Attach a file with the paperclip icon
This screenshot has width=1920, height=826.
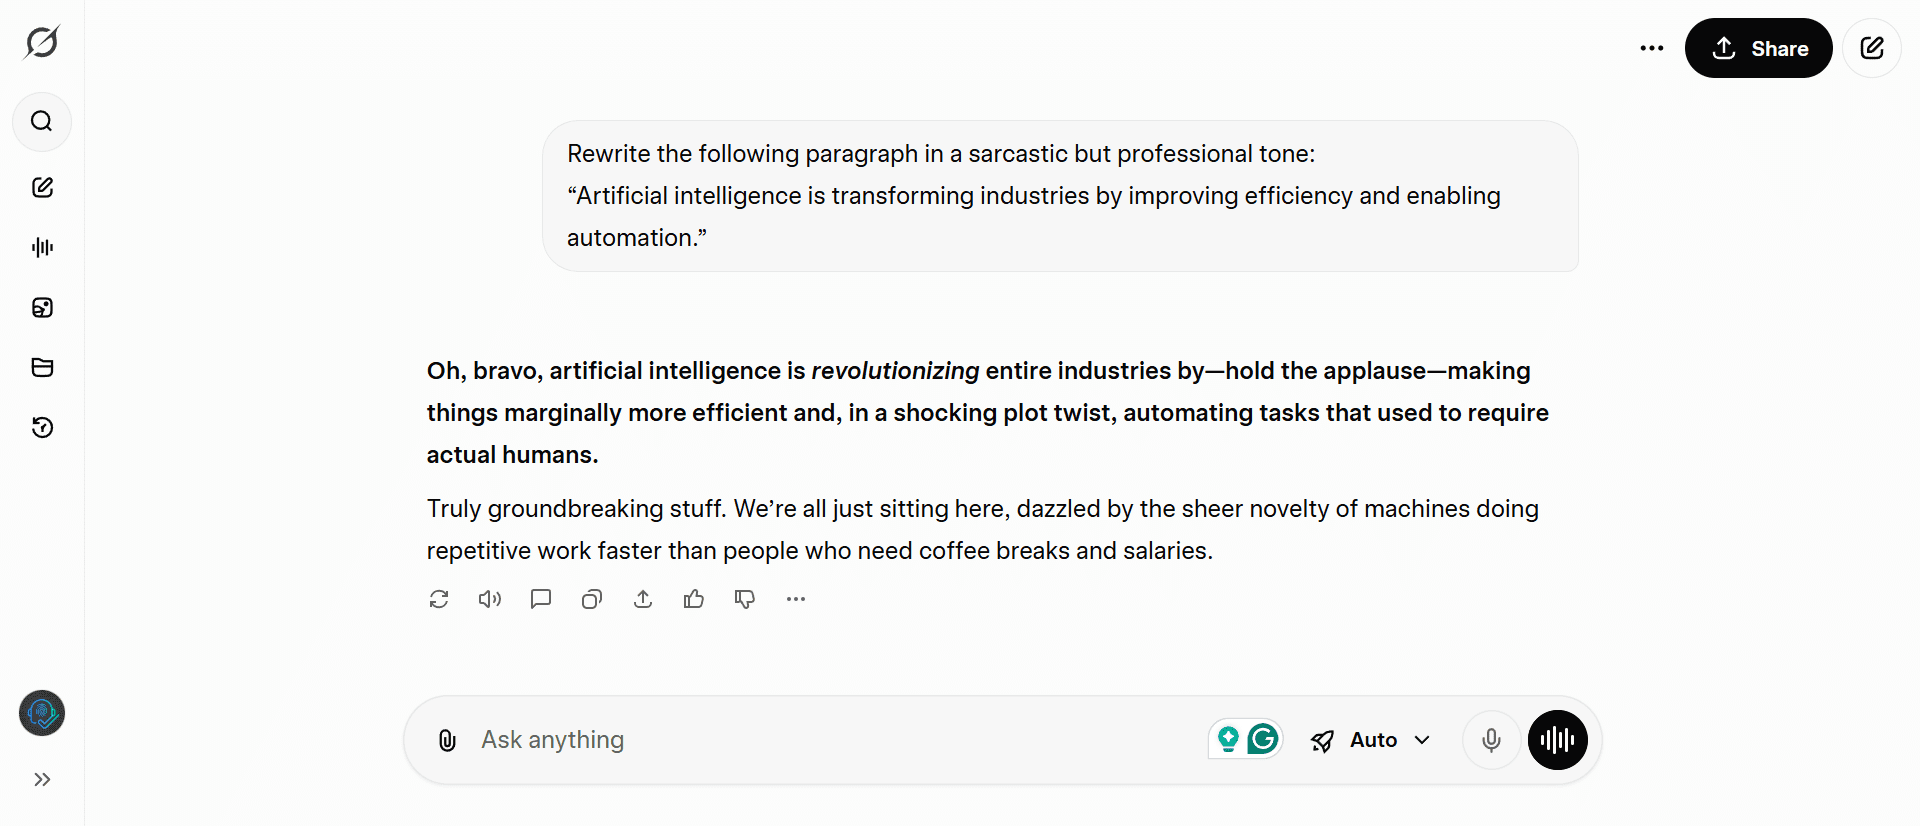(x=446, y=740)
